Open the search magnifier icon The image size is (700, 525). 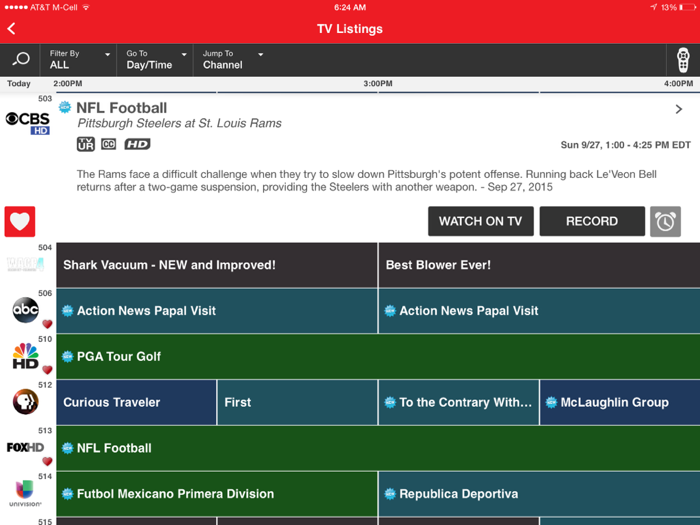pyautogui.click(x=21, y=59)
